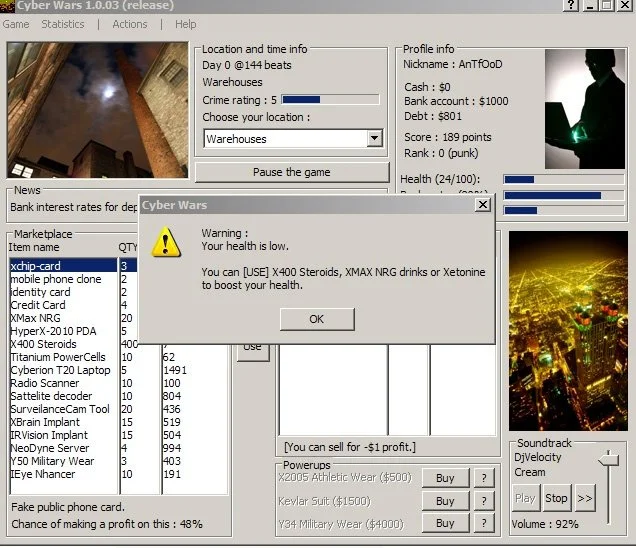Click help icon for Kevlar Suit
The height and width of the screenshot is (548, 636).
[486, 501]
